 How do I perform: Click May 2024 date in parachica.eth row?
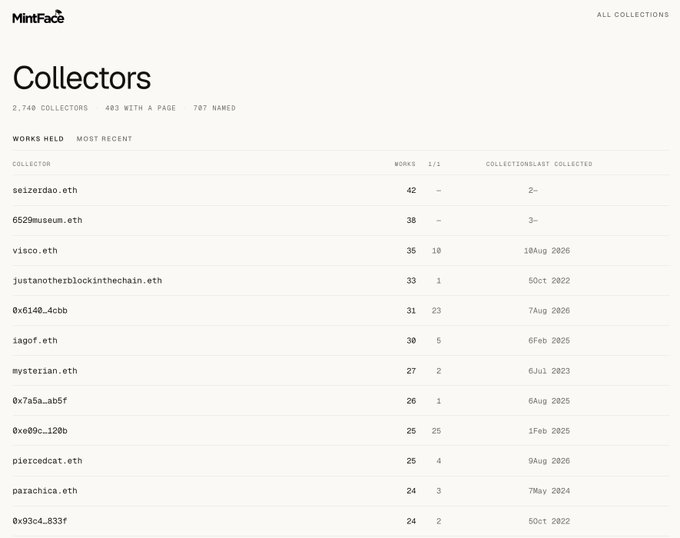tap(552, 491)
